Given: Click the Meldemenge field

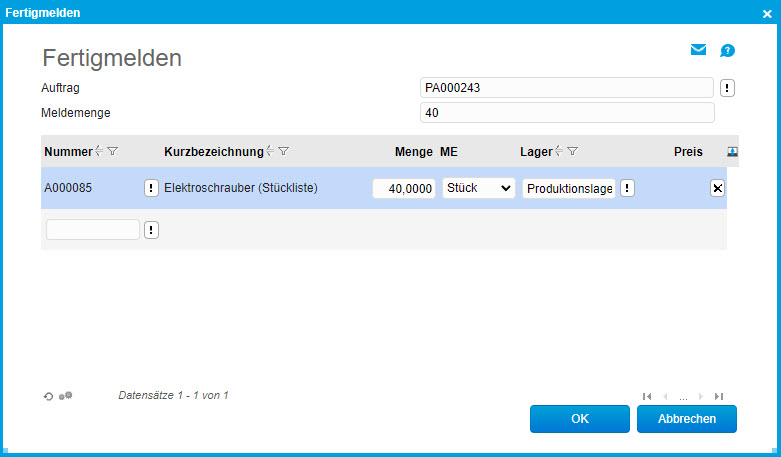Looking at the screenshot, I should tap(567, 113).
